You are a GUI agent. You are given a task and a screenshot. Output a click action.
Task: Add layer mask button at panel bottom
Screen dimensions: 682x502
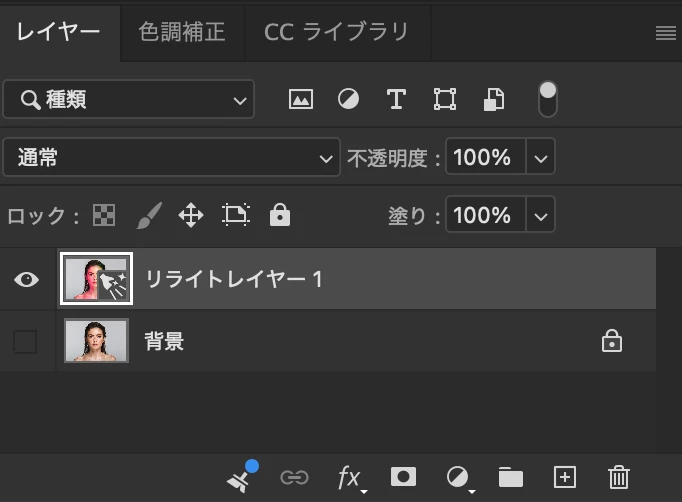pyautogui.click(x=403, y=477)
